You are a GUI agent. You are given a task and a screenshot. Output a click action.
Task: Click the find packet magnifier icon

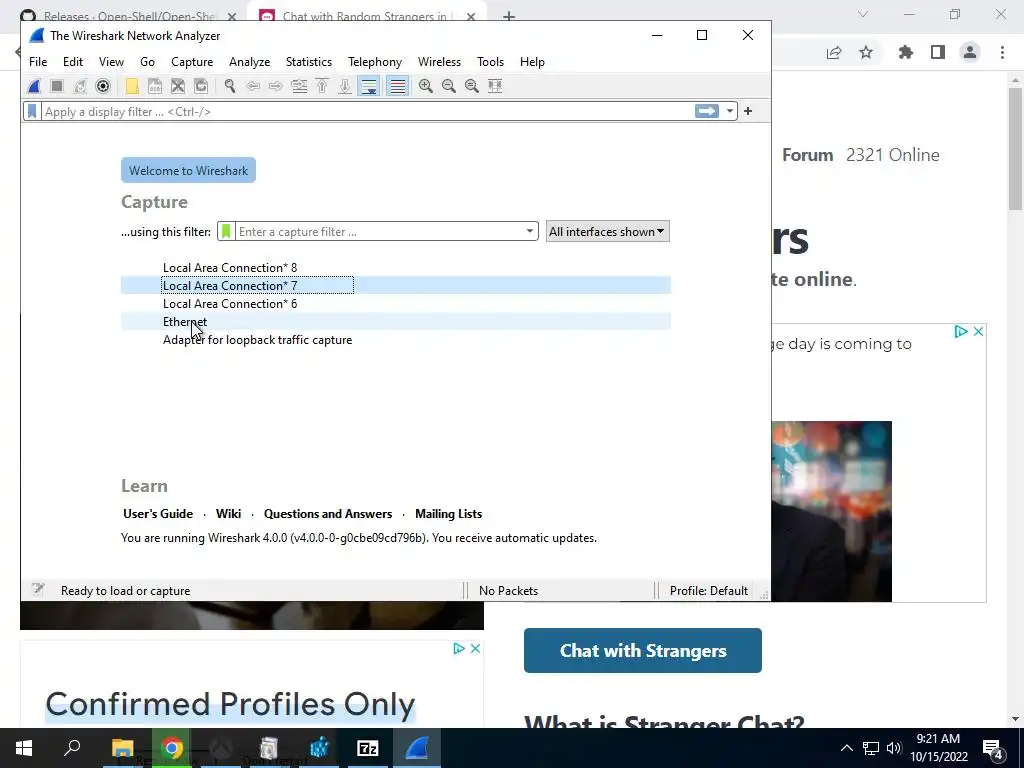pyautogui.click(x=229, y=86)
